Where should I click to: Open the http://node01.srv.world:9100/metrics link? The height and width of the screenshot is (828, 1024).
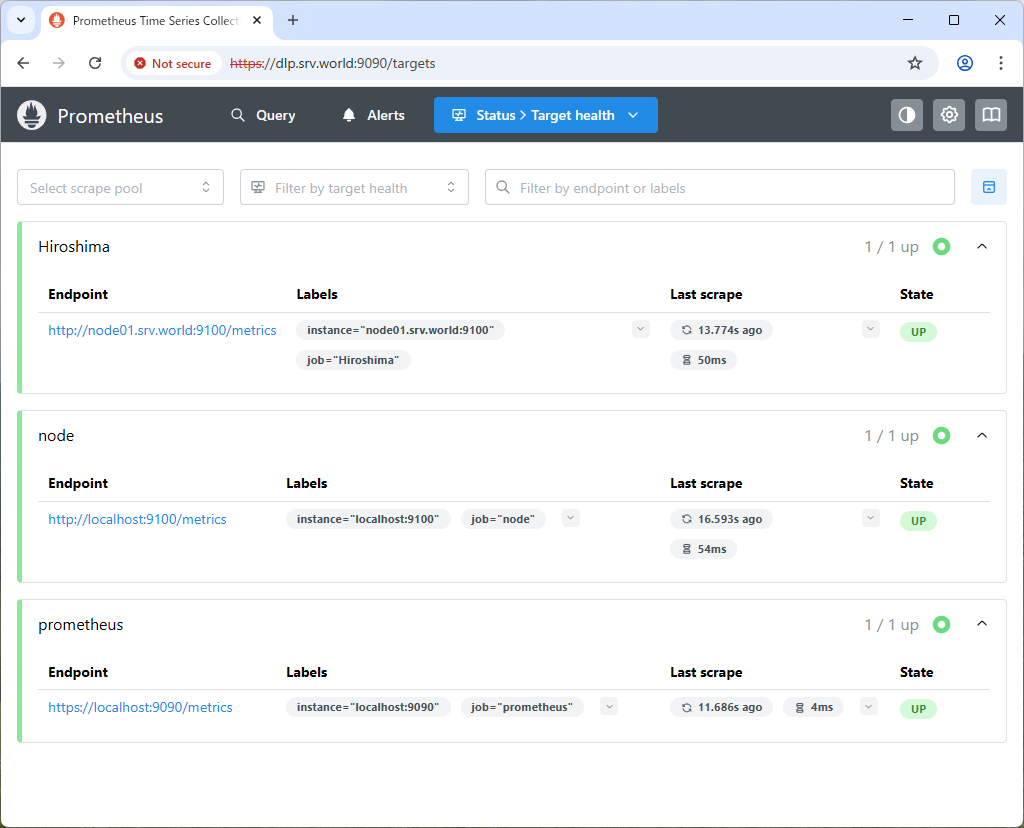pyautogui.click(x=162, y=330)
